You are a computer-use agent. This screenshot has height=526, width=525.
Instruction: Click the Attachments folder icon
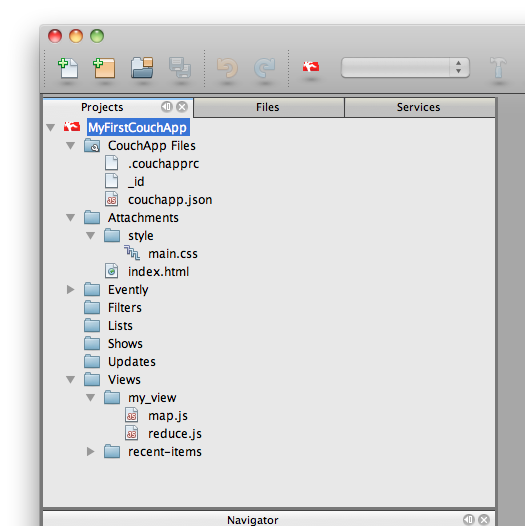(x=92, y=217)
